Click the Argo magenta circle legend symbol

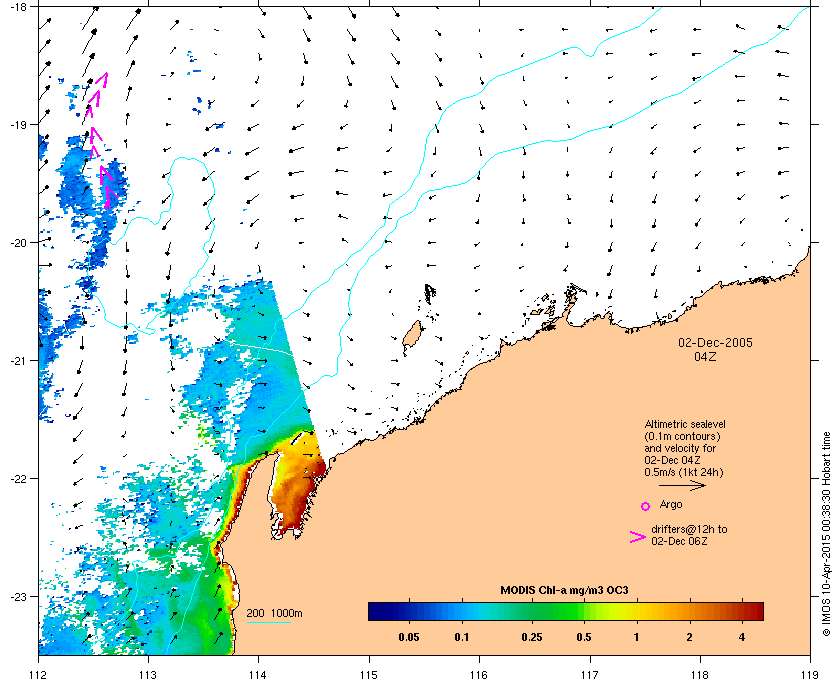tap(646, 506)
